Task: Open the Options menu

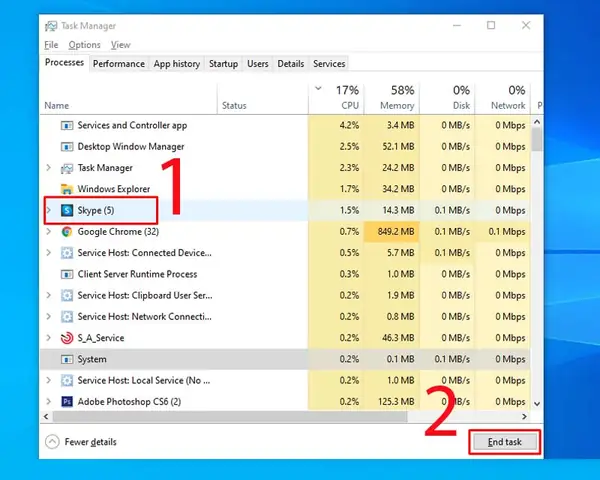Action: (84, 45)
